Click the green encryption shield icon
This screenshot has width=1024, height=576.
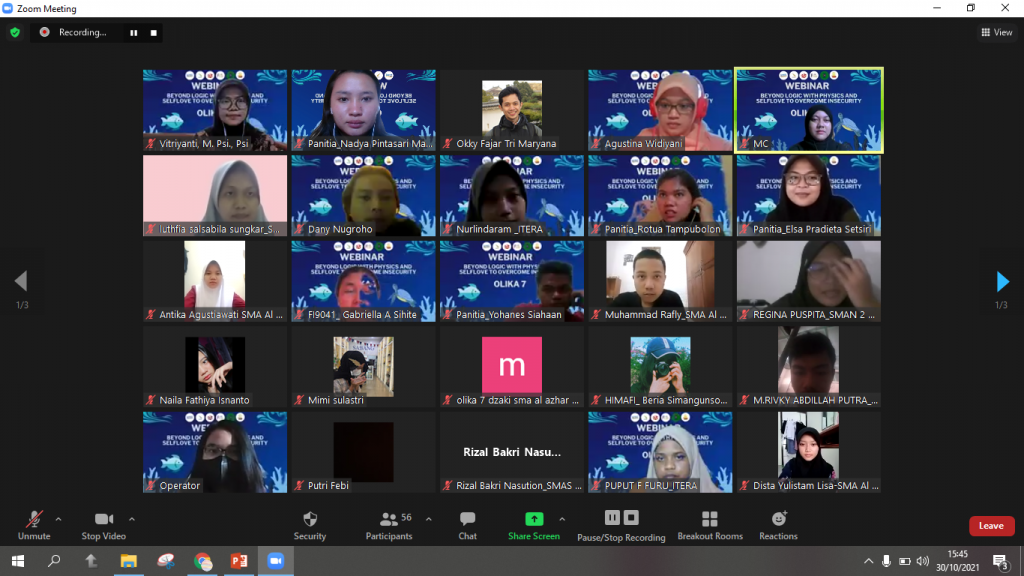point(15,32)
